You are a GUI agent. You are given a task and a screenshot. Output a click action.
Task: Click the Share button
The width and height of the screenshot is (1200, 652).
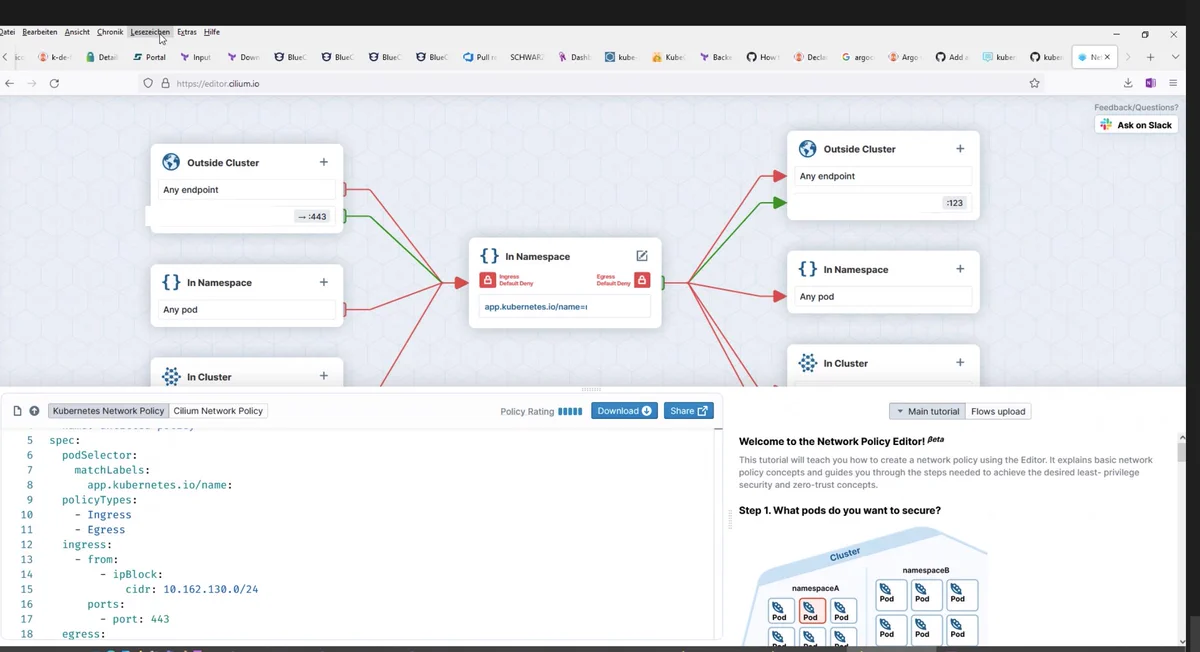click(688, 411)
